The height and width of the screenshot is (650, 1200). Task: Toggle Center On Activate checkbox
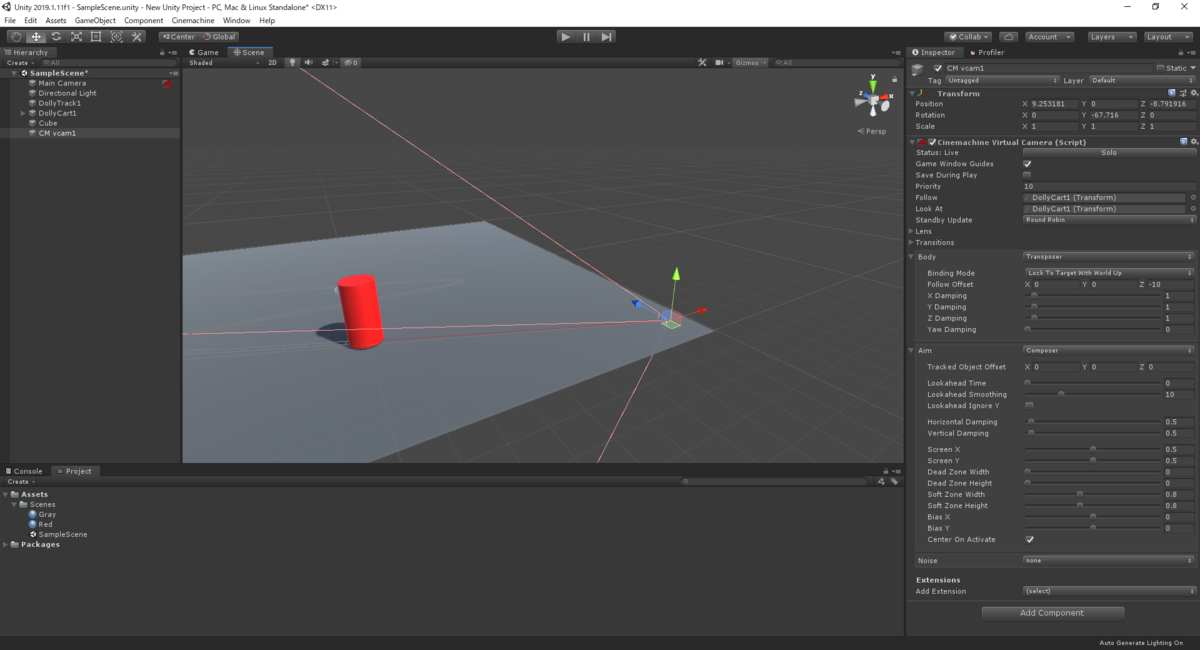point(1029,539)
